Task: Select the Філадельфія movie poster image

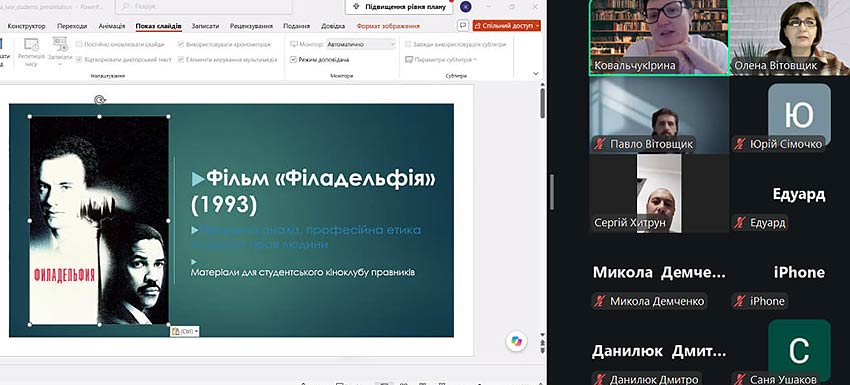Action: click(x=99, y=220)
